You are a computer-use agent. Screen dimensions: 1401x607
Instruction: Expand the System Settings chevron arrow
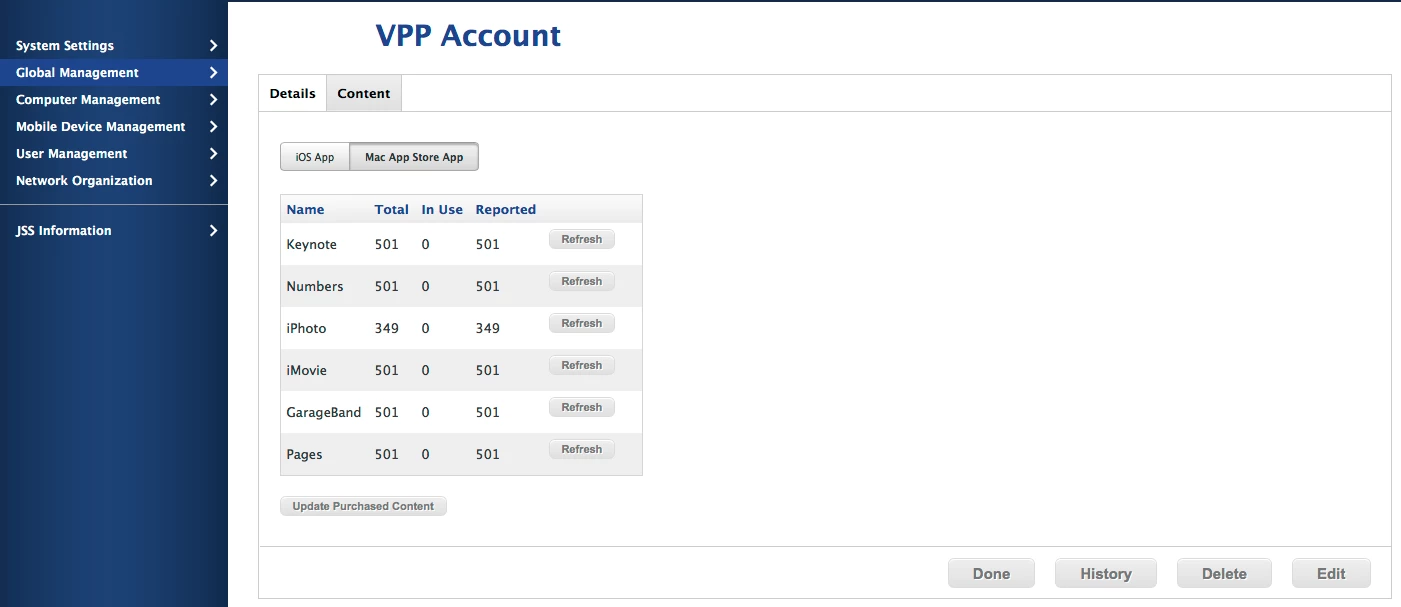point(213,46)
